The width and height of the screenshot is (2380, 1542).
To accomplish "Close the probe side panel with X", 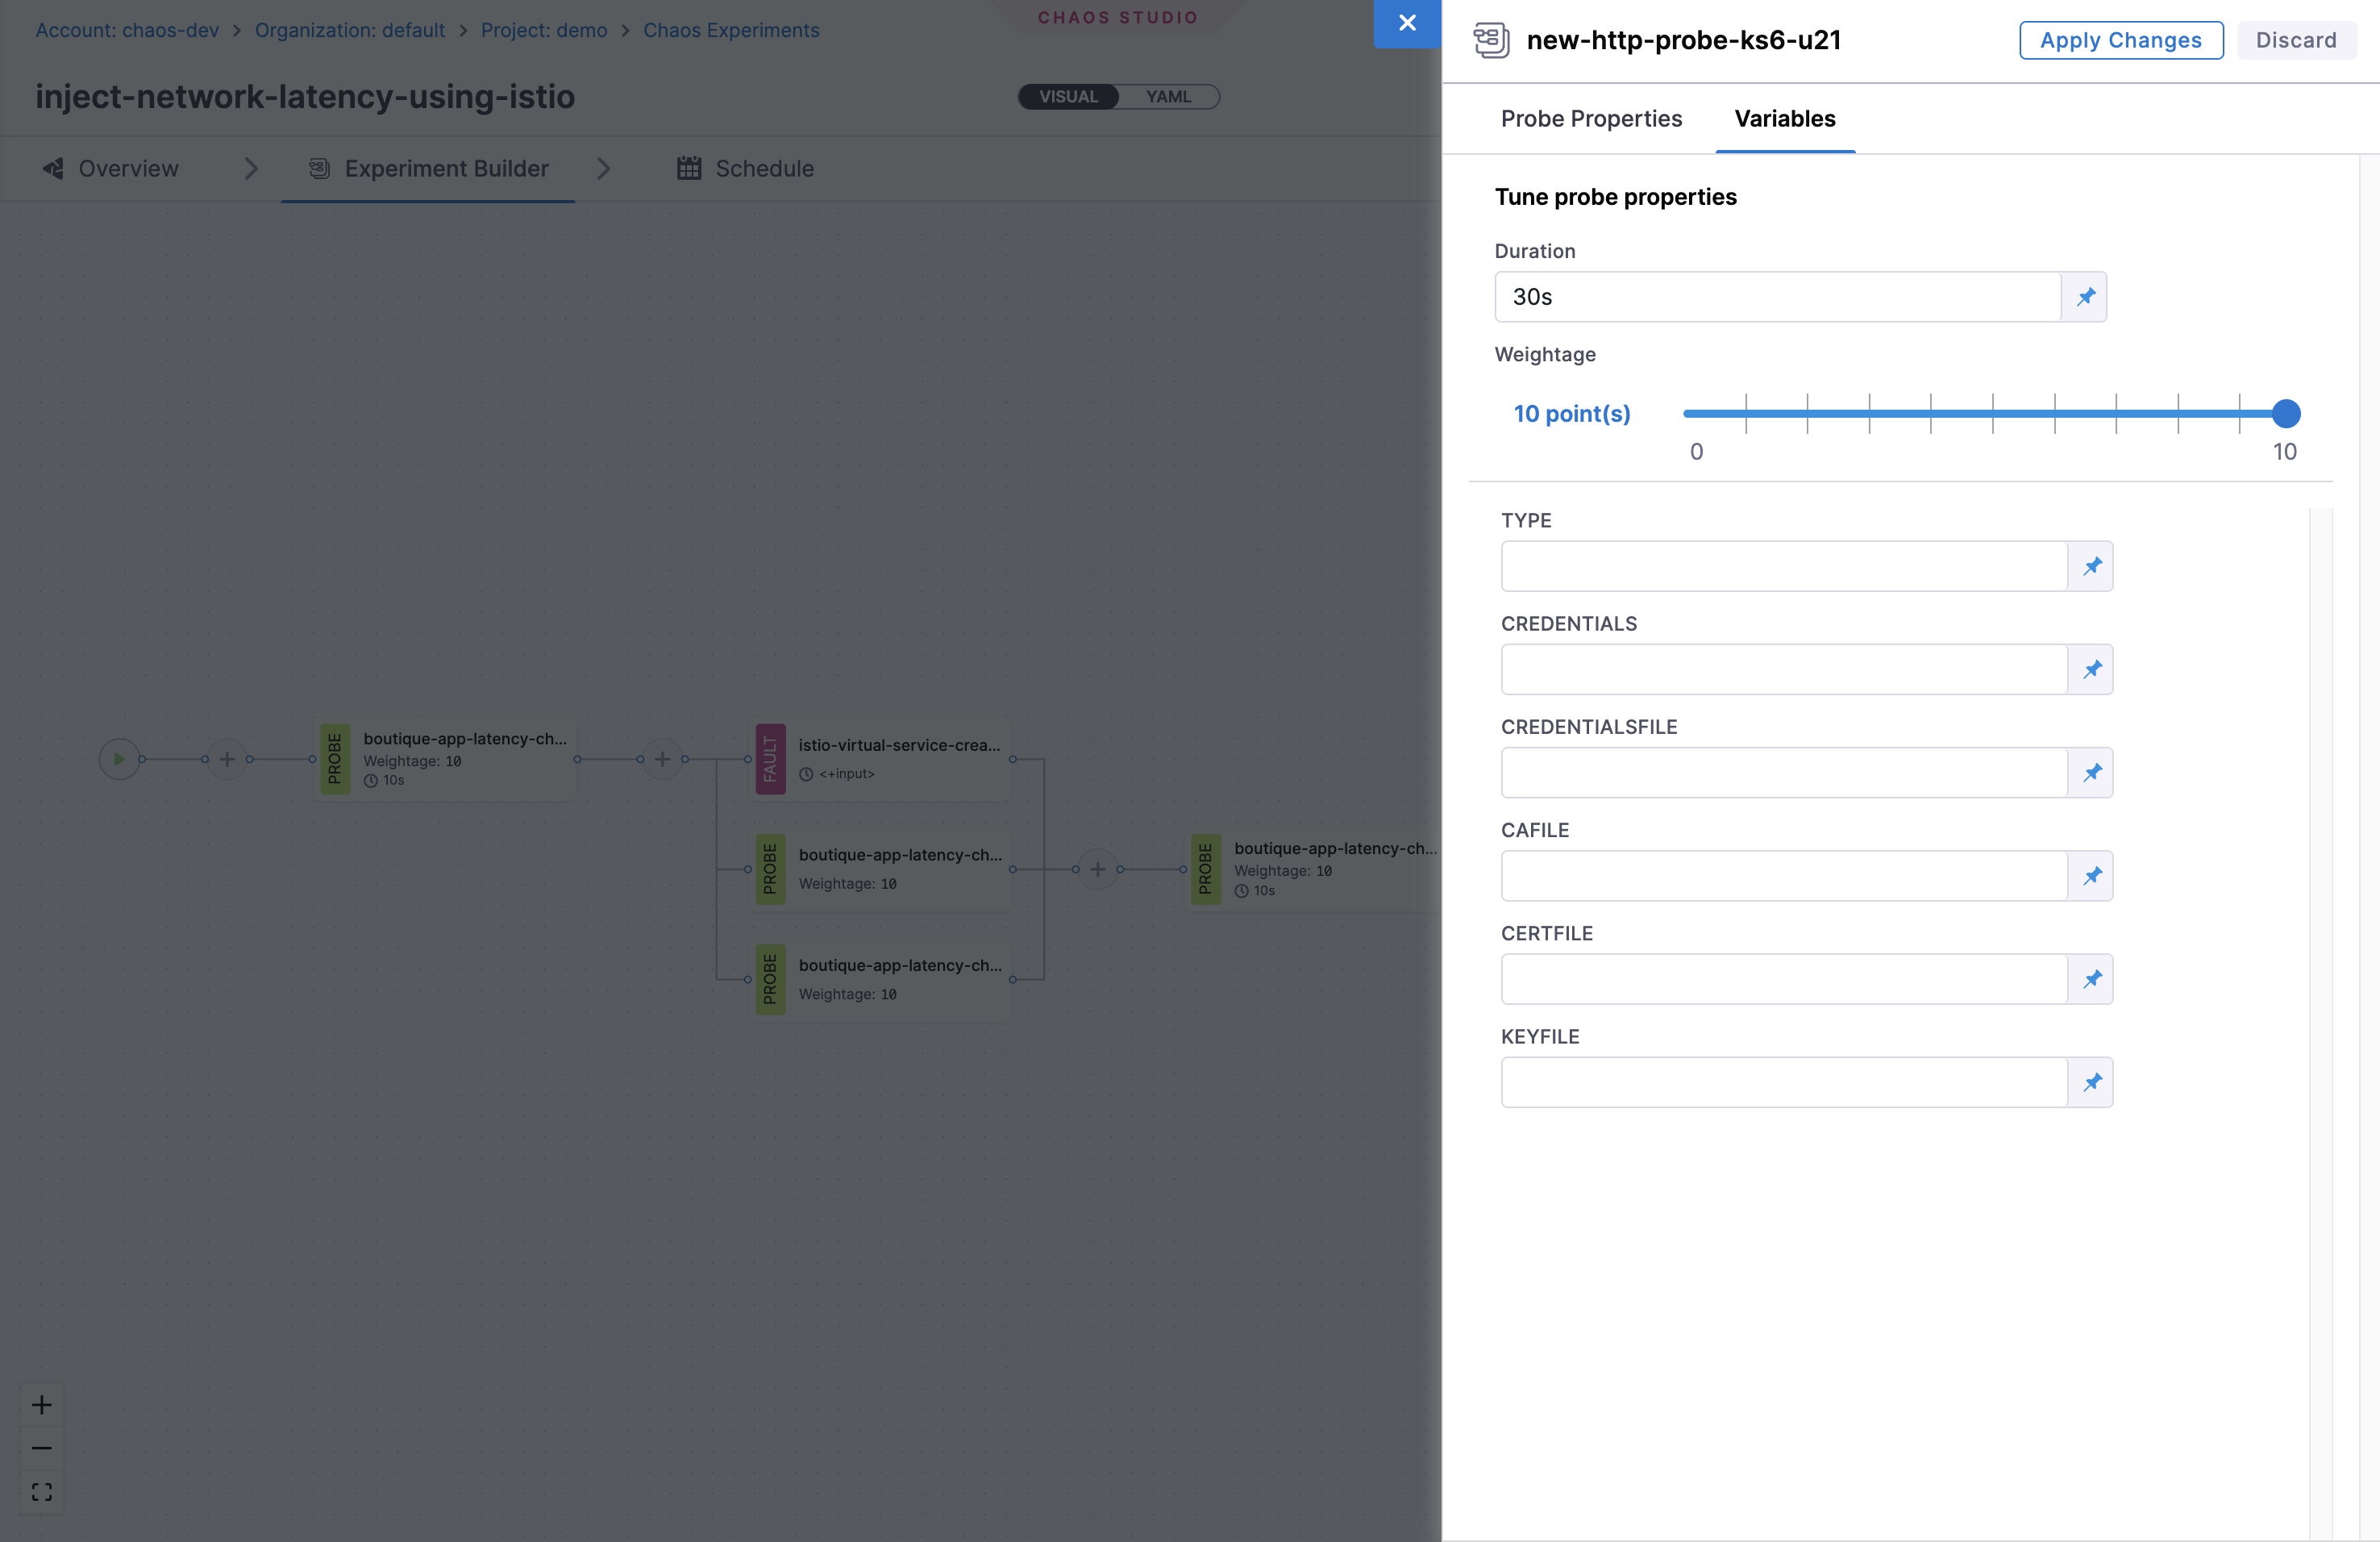I will [x=1407, y=23].
